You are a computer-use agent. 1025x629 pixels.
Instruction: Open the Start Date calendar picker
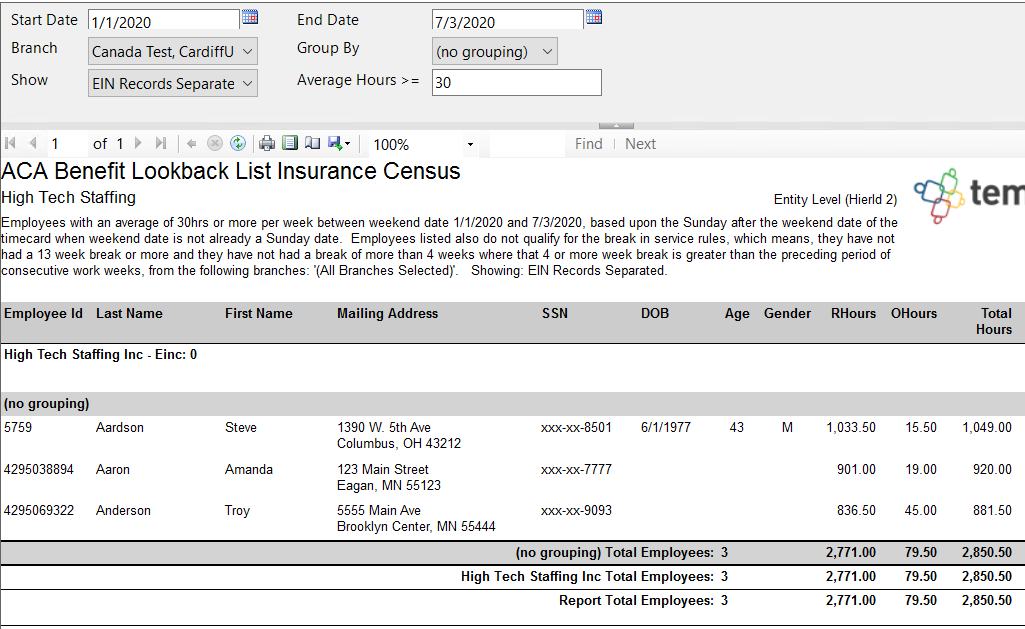tap(250, 17)
